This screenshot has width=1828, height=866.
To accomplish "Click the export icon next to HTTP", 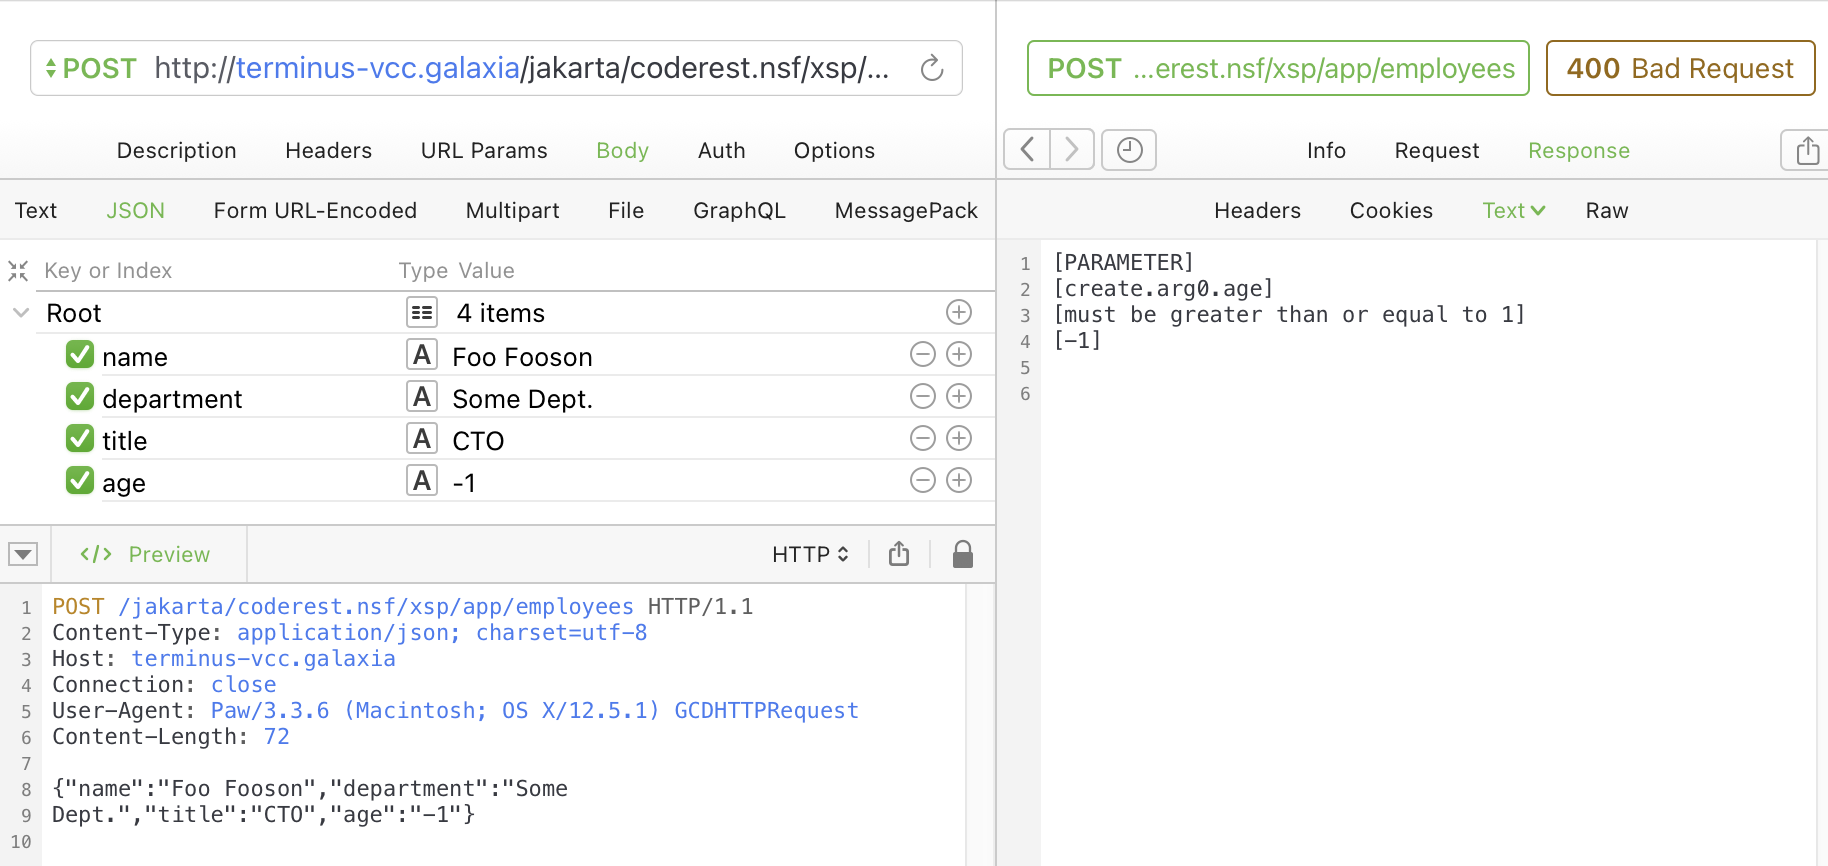I will 899,554.
